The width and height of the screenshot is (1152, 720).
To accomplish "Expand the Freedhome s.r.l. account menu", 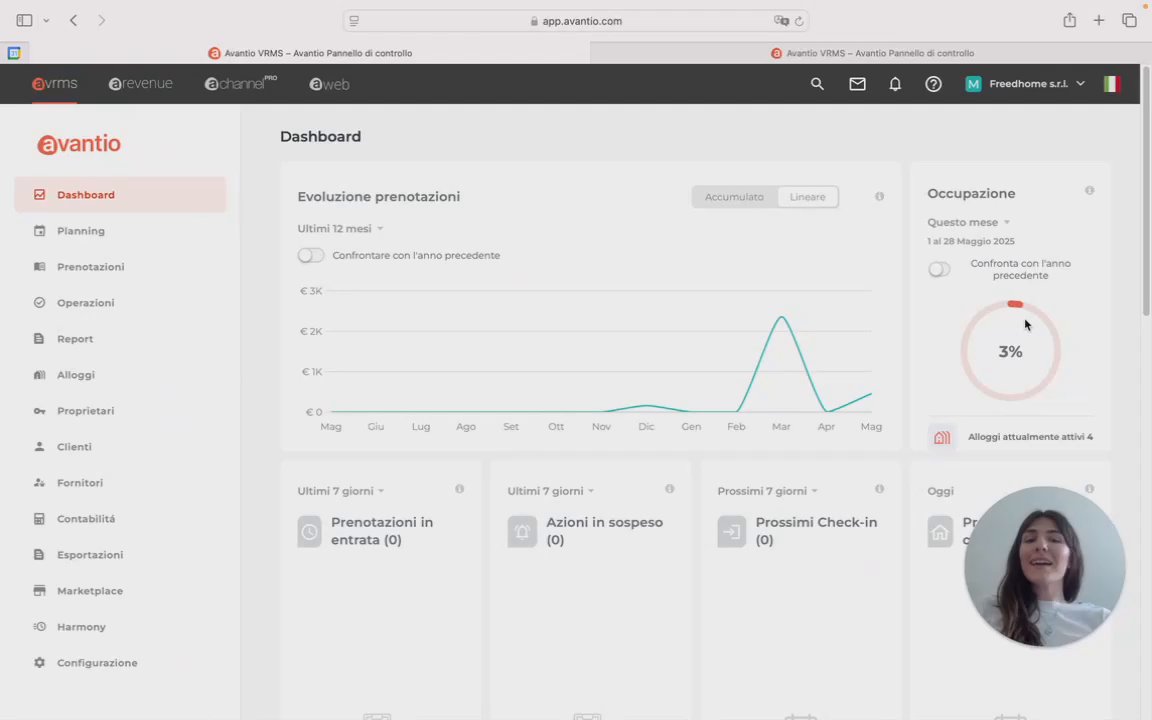I will [1025, 84].
